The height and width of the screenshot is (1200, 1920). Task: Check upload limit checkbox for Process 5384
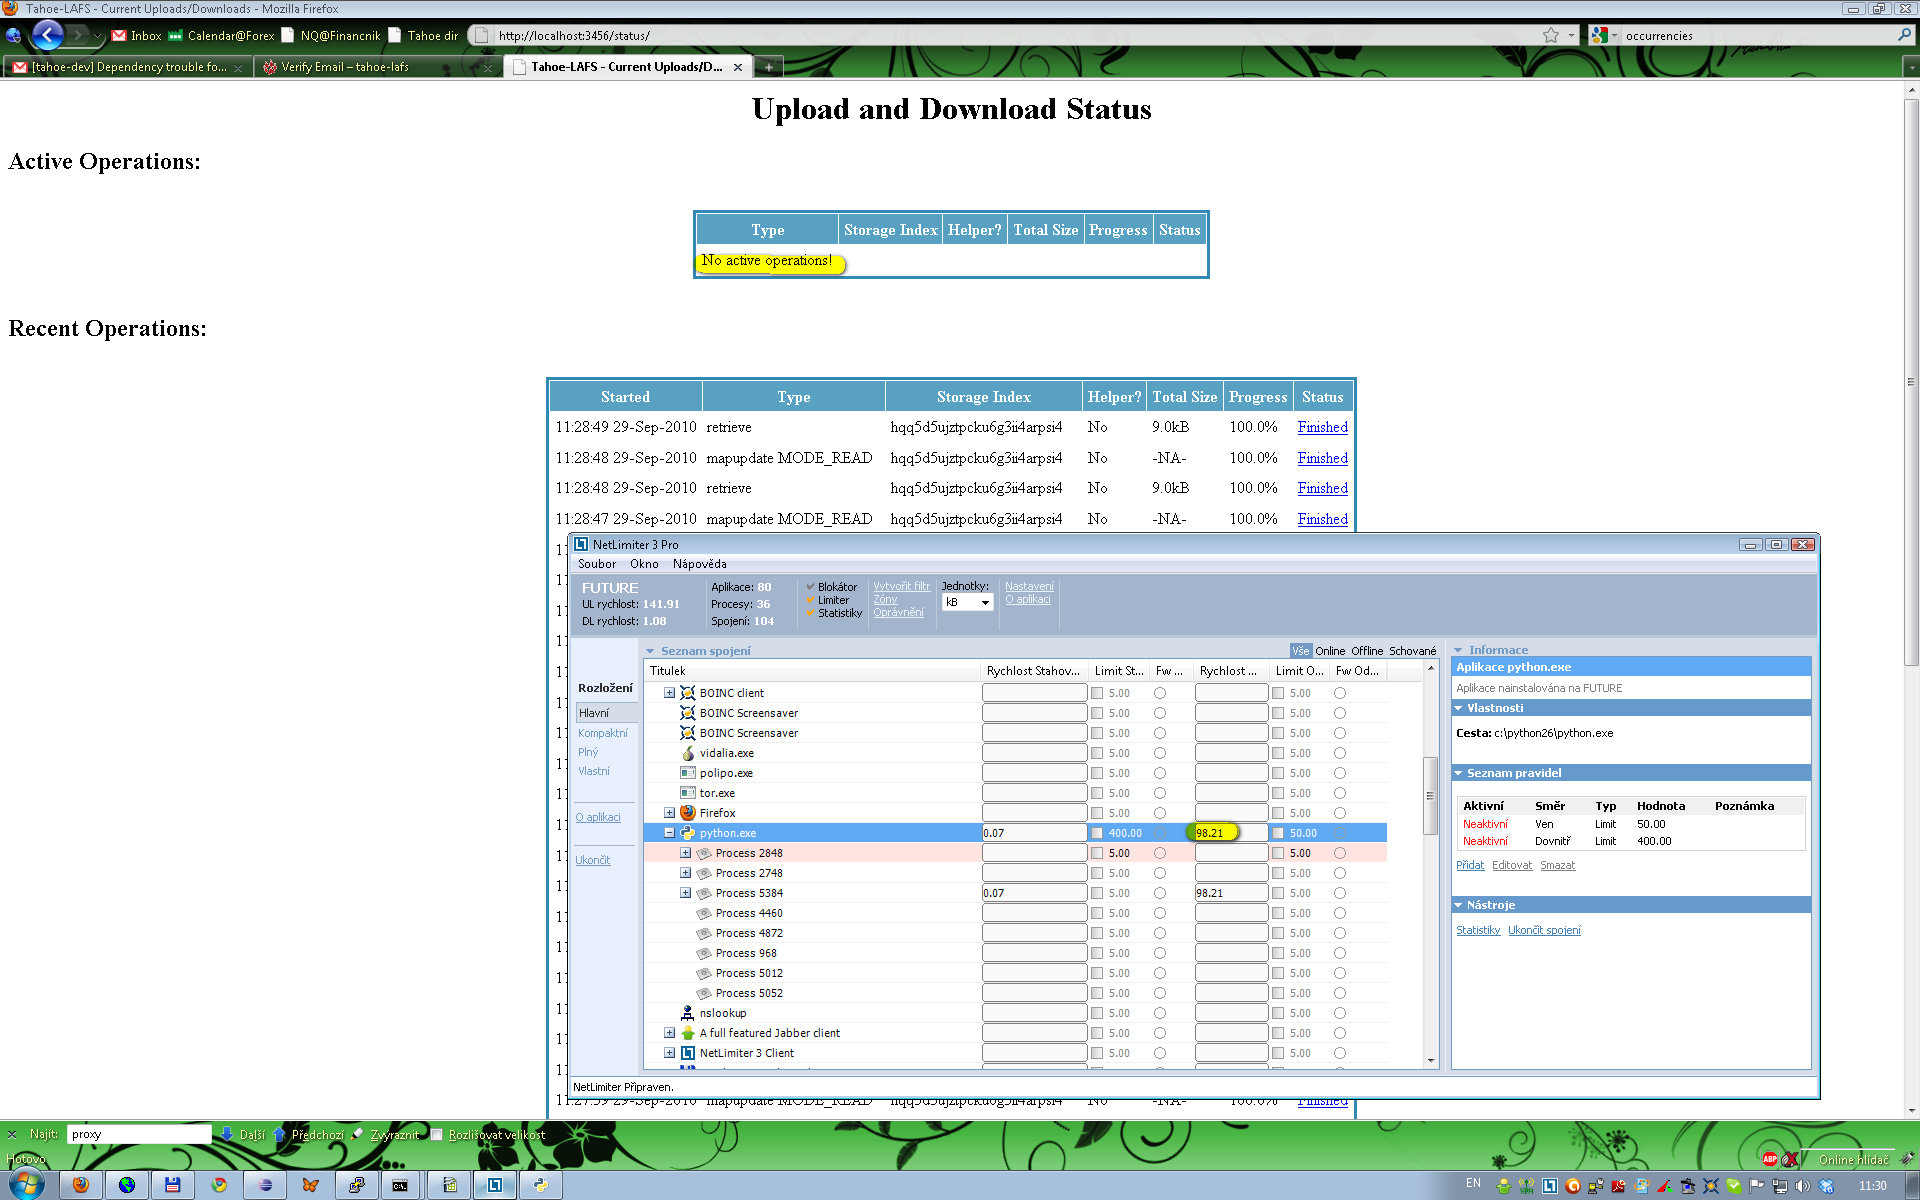(x=1278, y=893)
